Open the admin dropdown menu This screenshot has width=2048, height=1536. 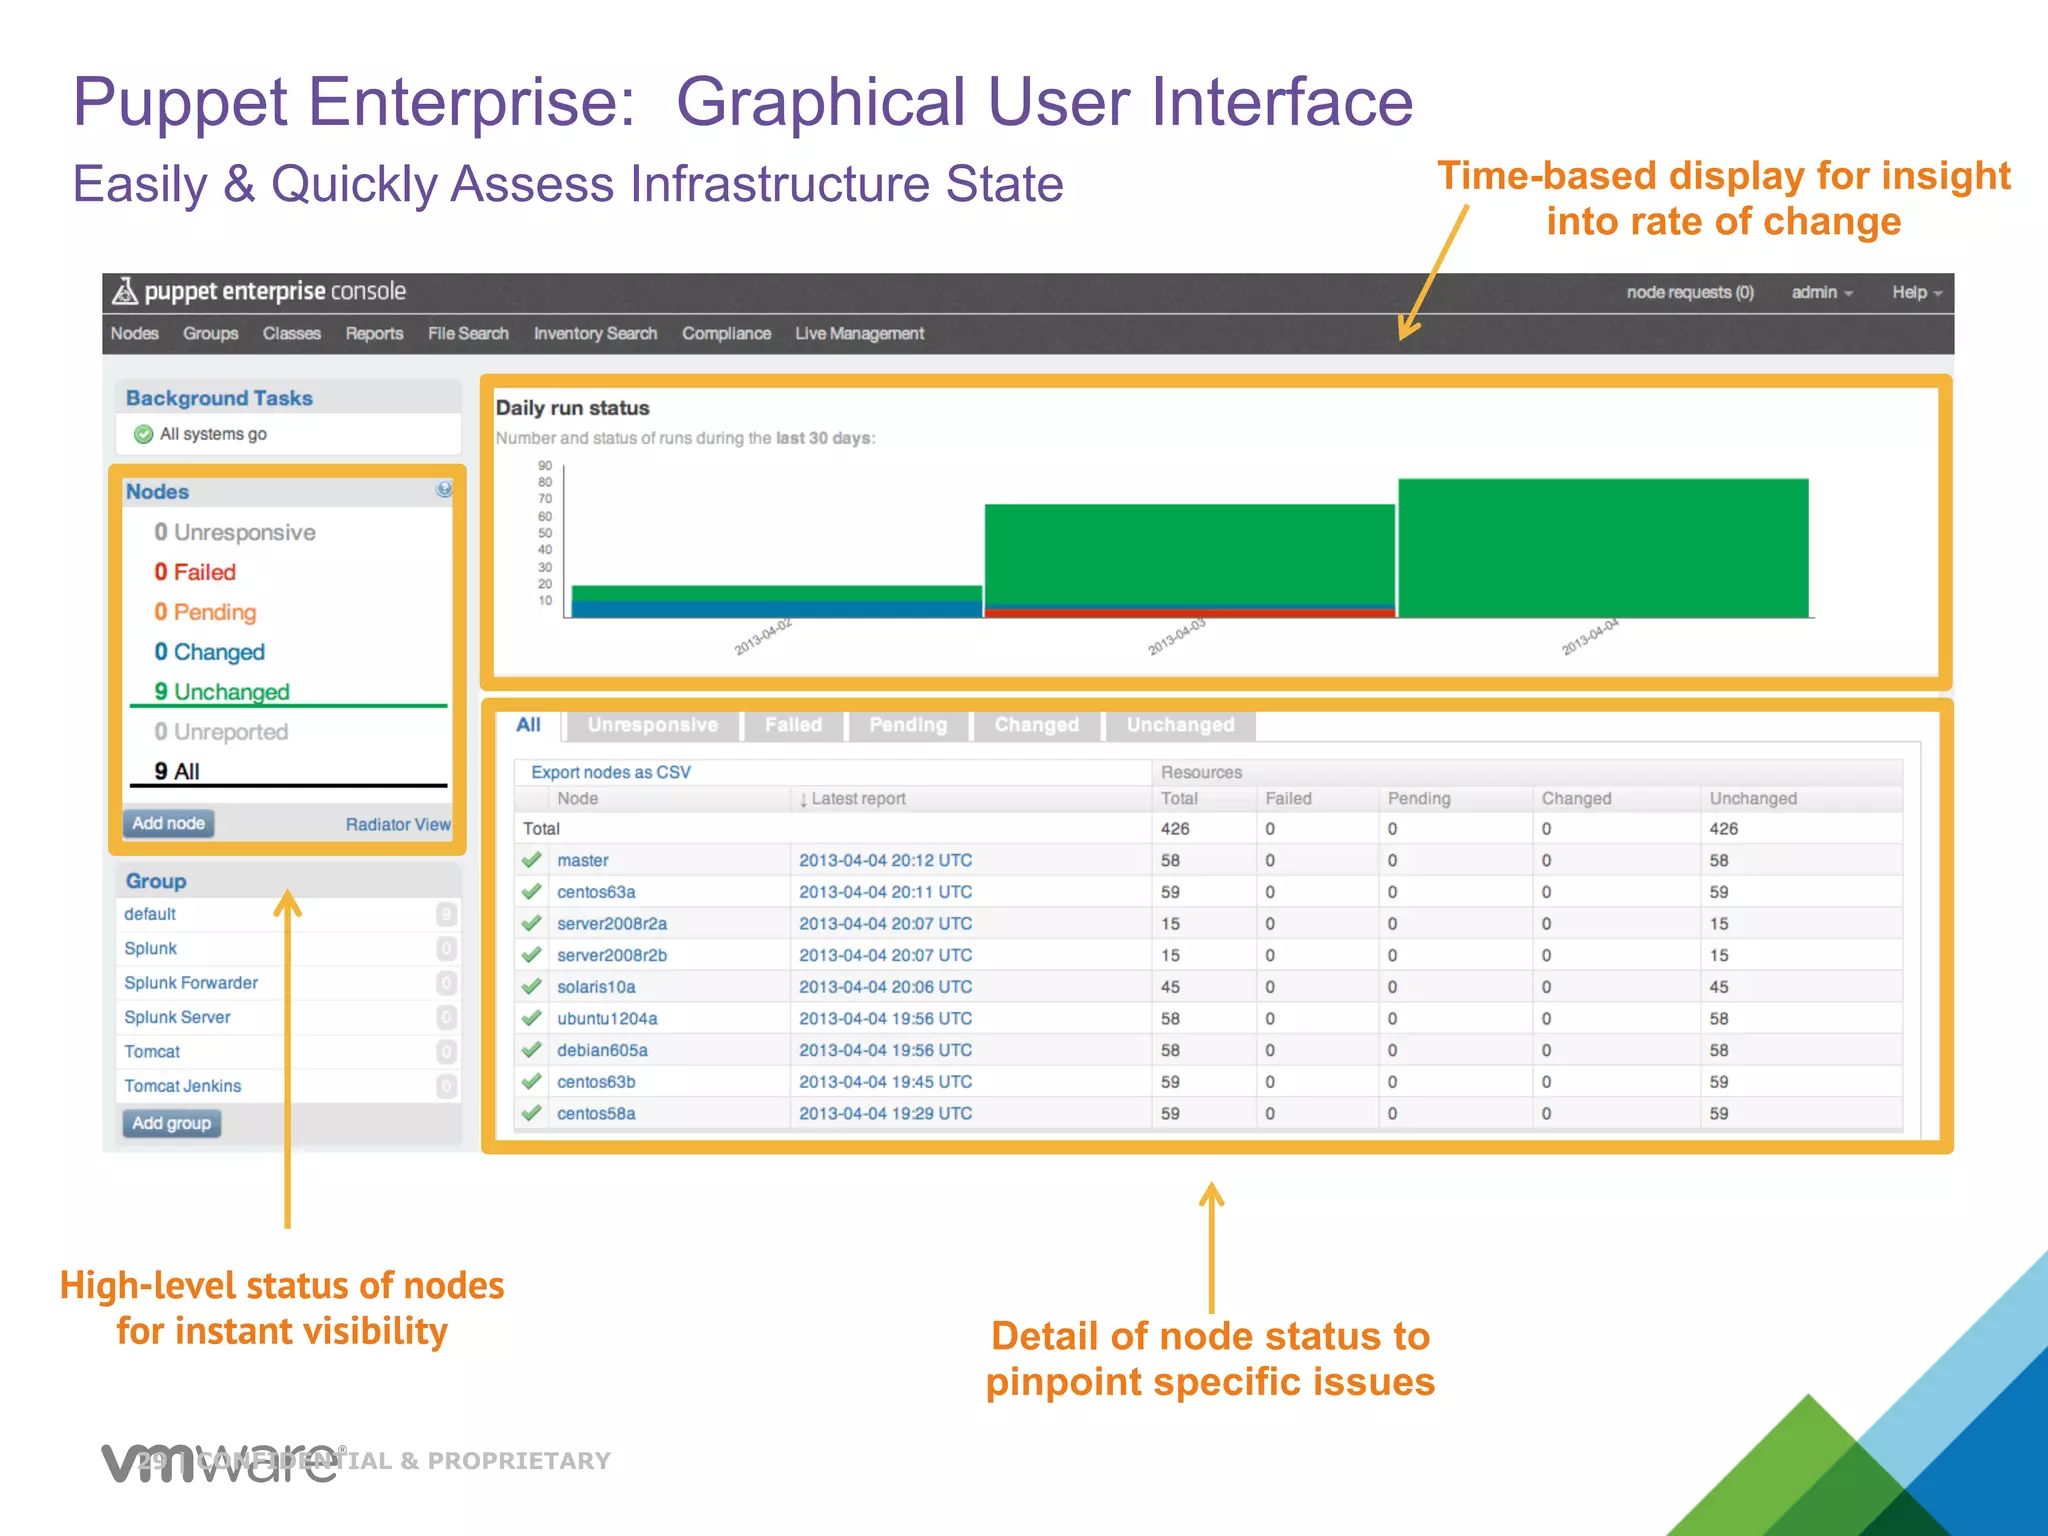point(1822,292)
